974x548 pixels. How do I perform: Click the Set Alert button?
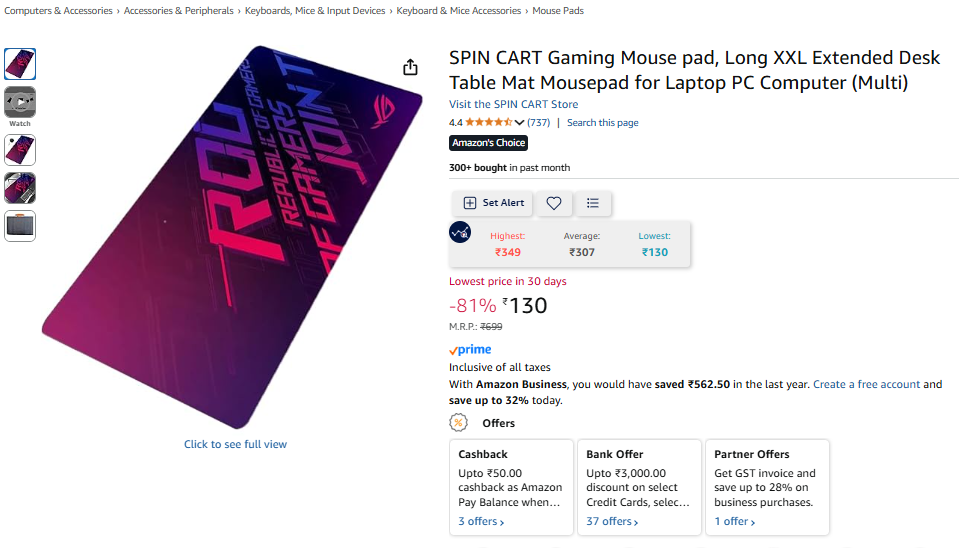(x=493, y=203)
